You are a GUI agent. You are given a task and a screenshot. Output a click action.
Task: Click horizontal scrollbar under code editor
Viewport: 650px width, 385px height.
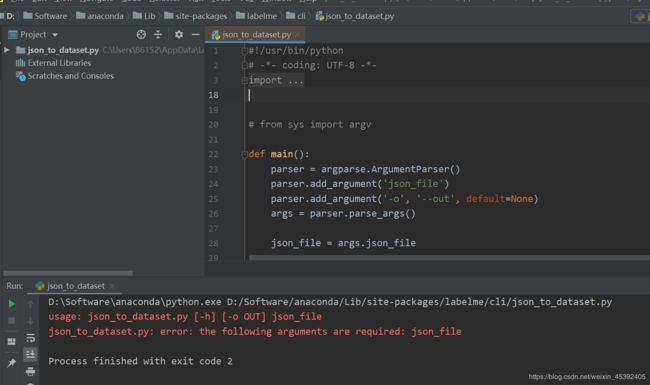pos(449,258)
